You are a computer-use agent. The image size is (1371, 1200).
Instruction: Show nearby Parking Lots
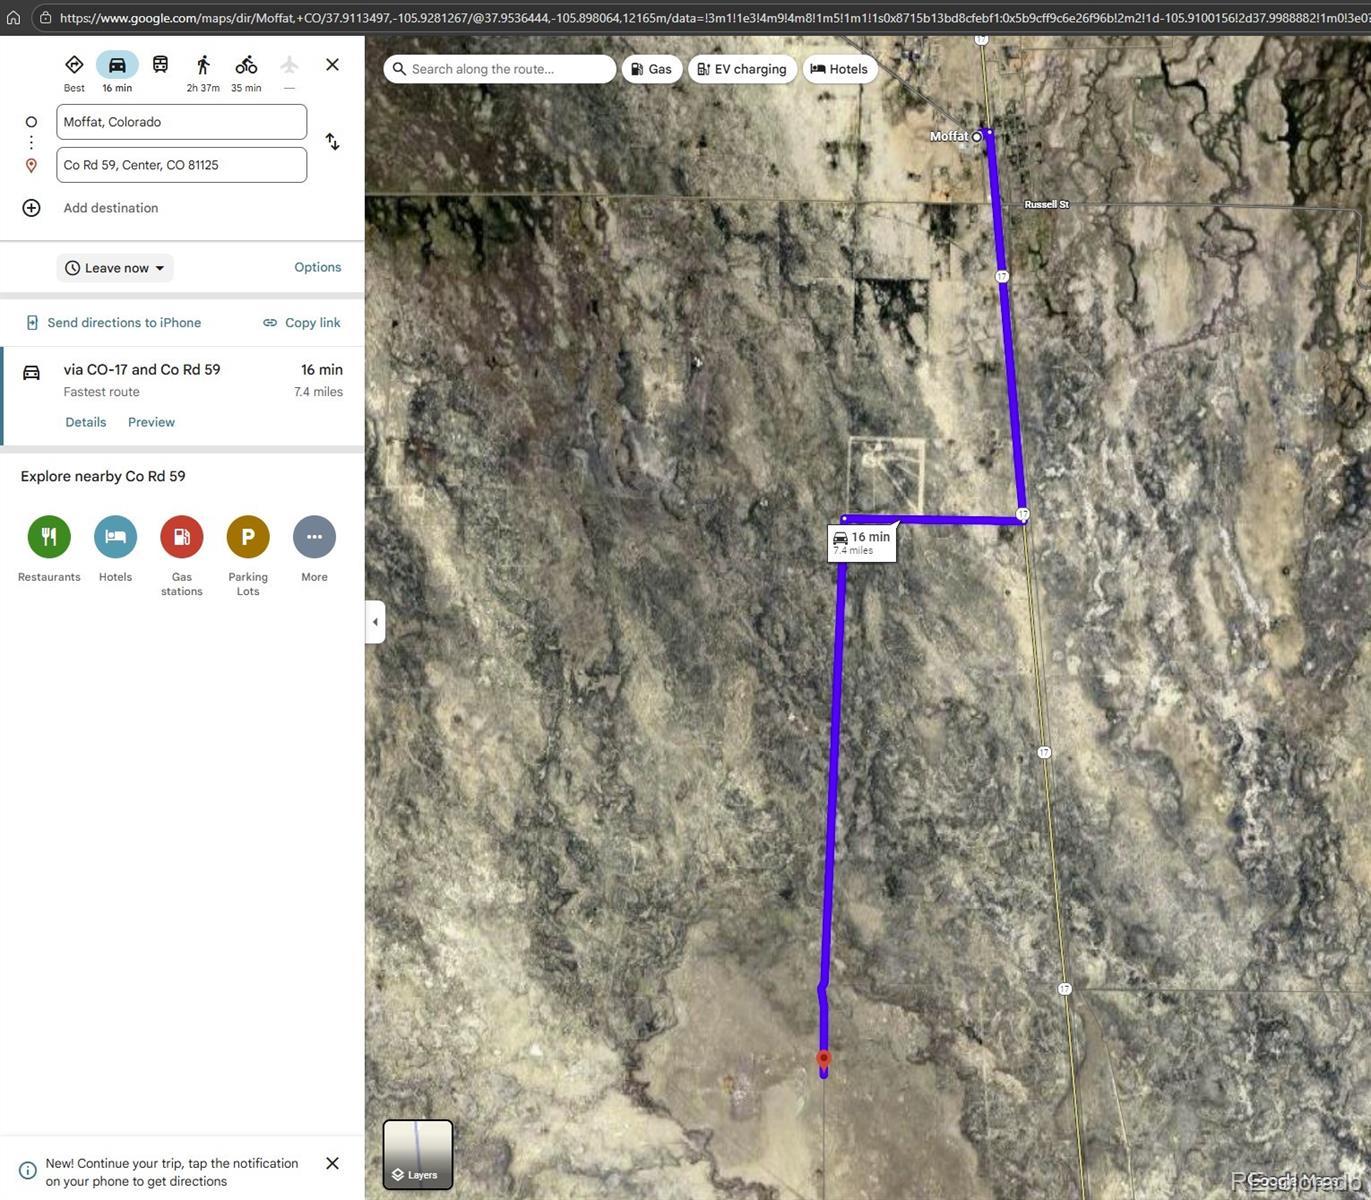(x=248, y=537)
